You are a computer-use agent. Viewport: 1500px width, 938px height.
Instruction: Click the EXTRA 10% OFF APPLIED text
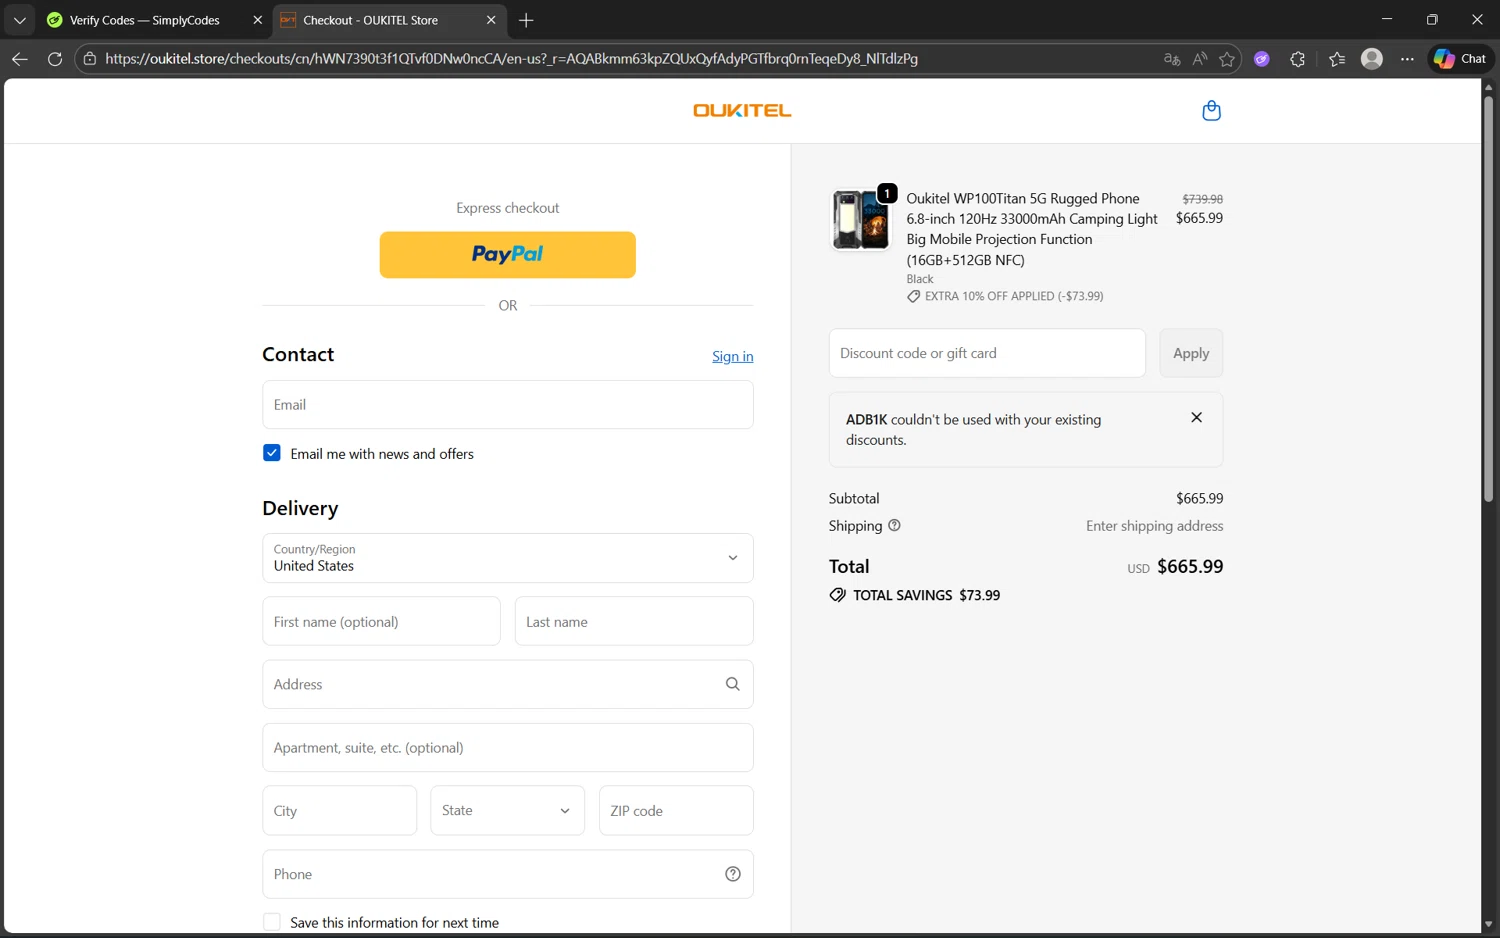pyautogui.click(x=1014, y=296)
